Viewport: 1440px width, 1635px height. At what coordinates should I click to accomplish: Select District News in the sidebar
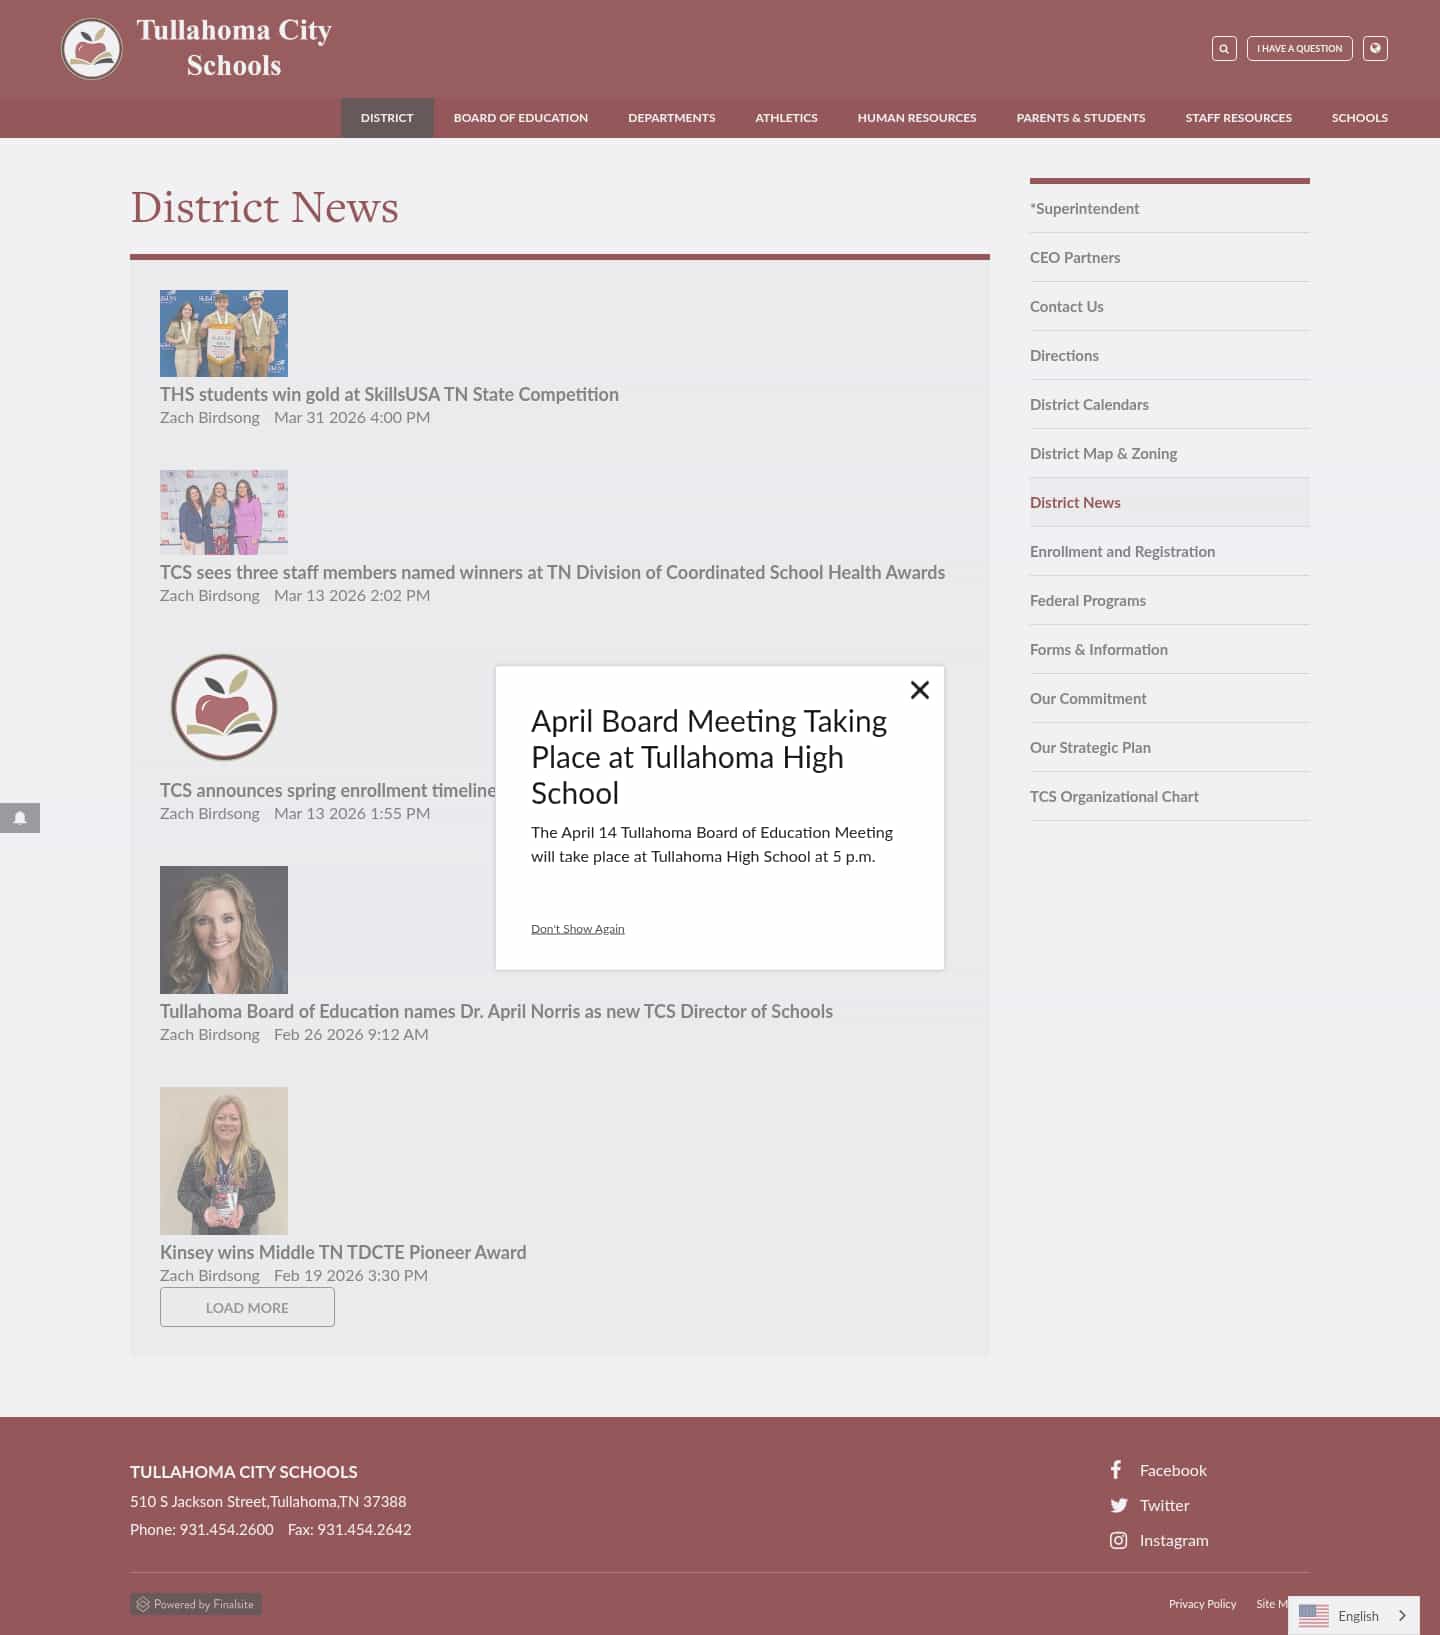[1170, 502]
